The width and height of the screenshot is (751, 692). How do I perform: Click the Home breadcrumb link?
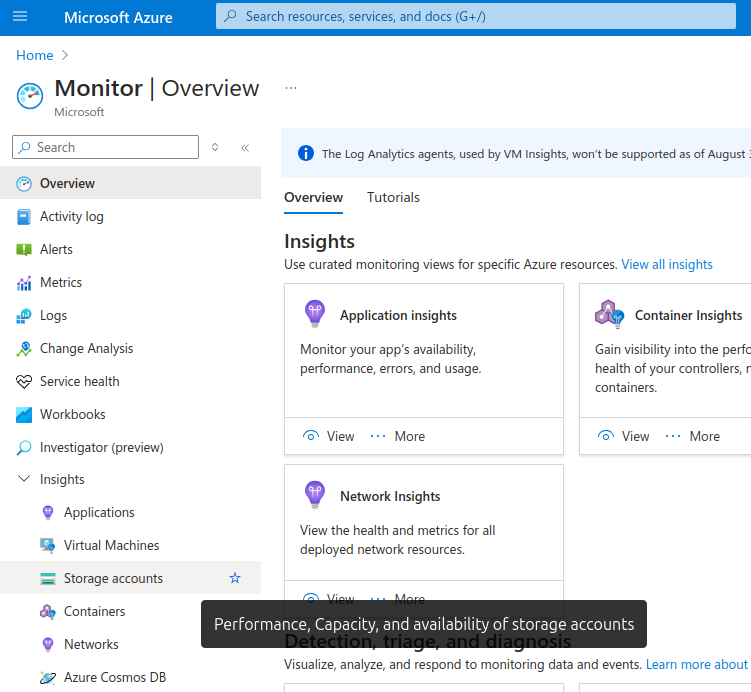click(34, 55)
